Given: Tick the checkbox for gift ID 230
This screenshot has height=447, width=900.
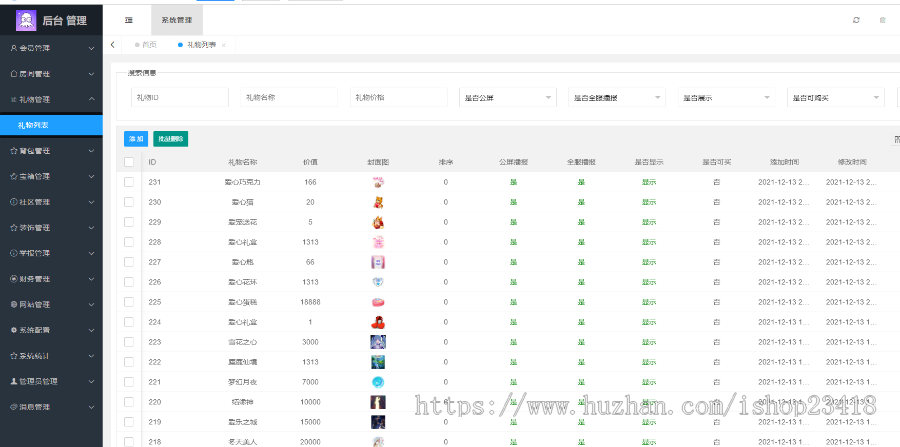Looking at the screenshot, I should 129,202.
